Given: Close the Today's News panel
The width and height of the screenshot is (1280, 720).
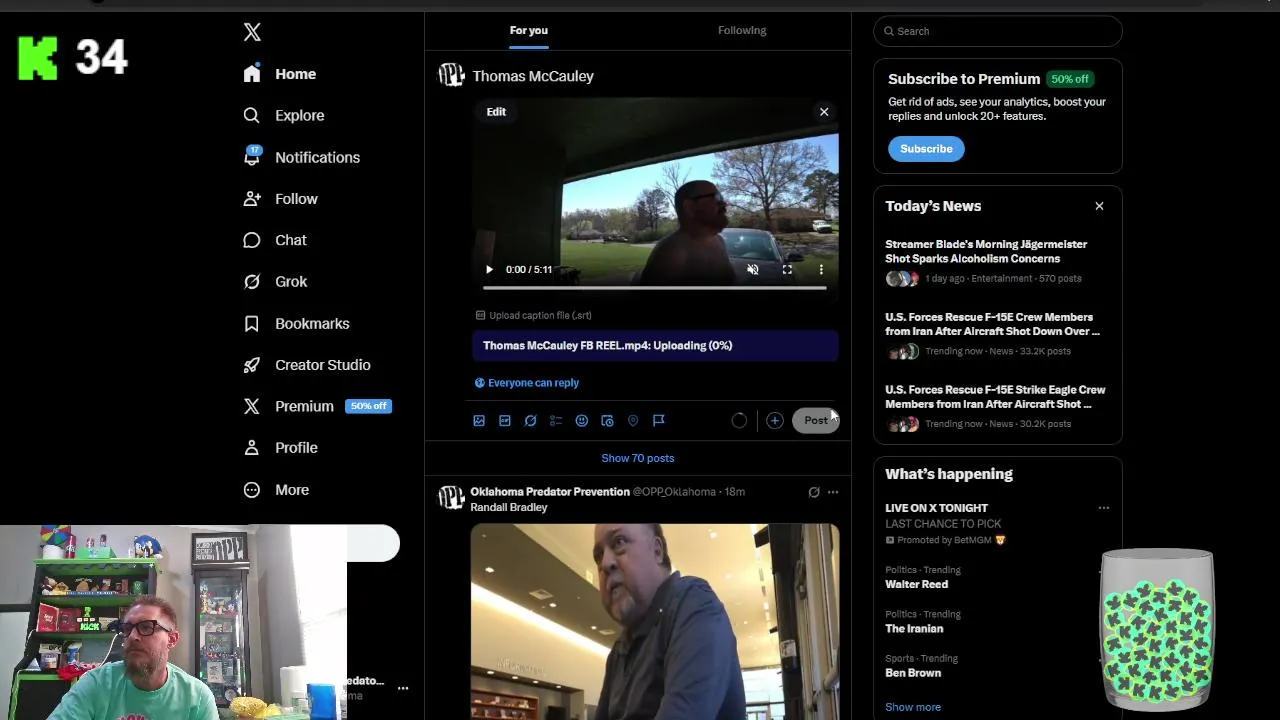Looking at the screenshot, I should pyautogui.click(x=1099, y=206).
